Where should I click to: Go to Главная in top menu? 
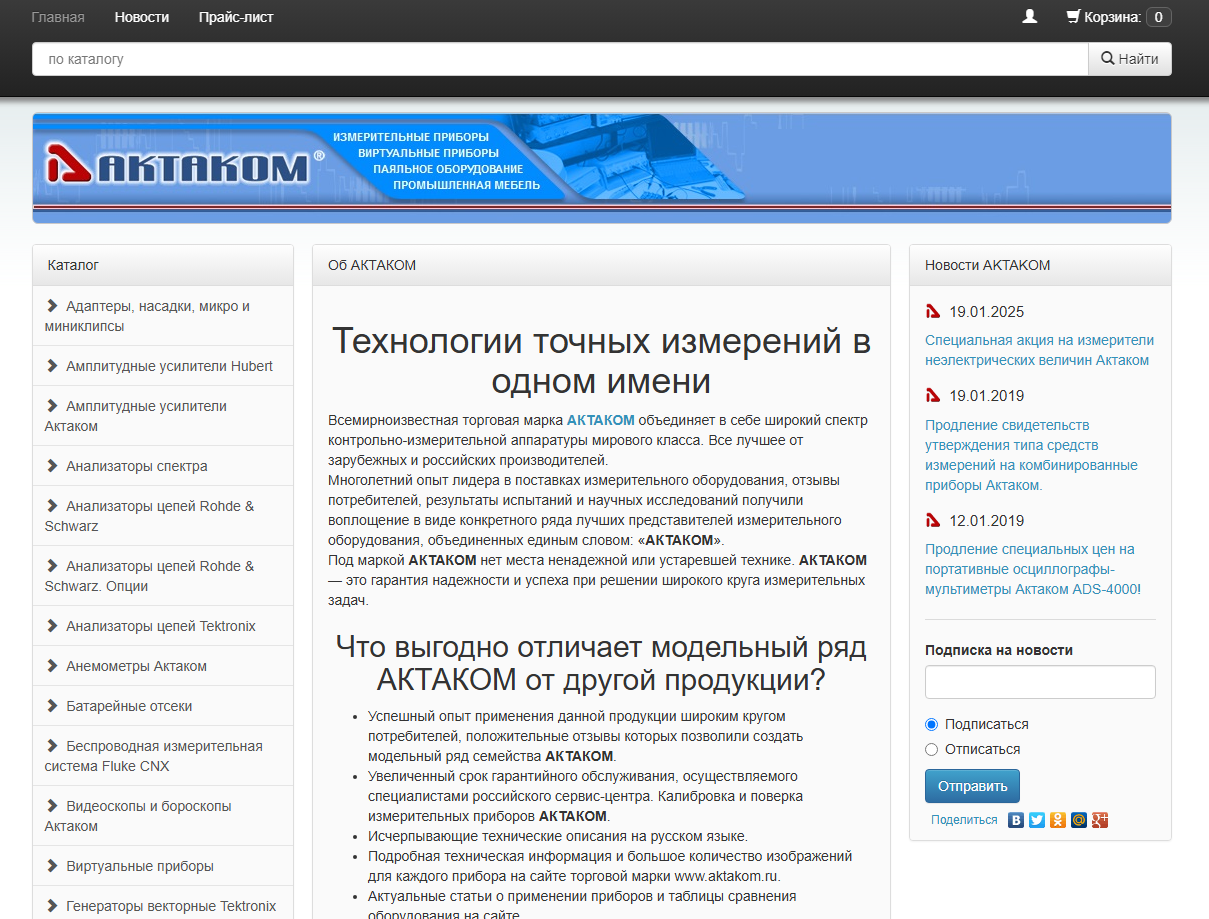tap(58, 17)
